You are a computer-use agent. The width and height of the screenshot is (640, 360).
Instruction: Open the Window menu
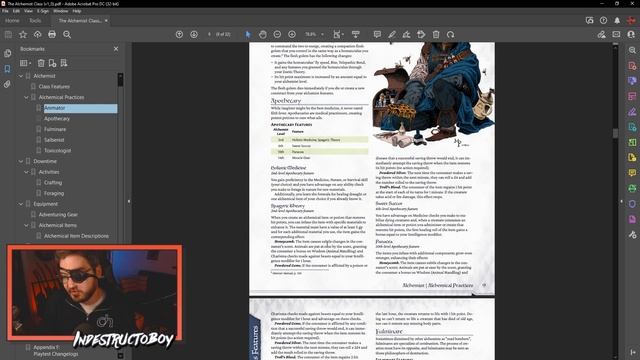click(61, 11)
